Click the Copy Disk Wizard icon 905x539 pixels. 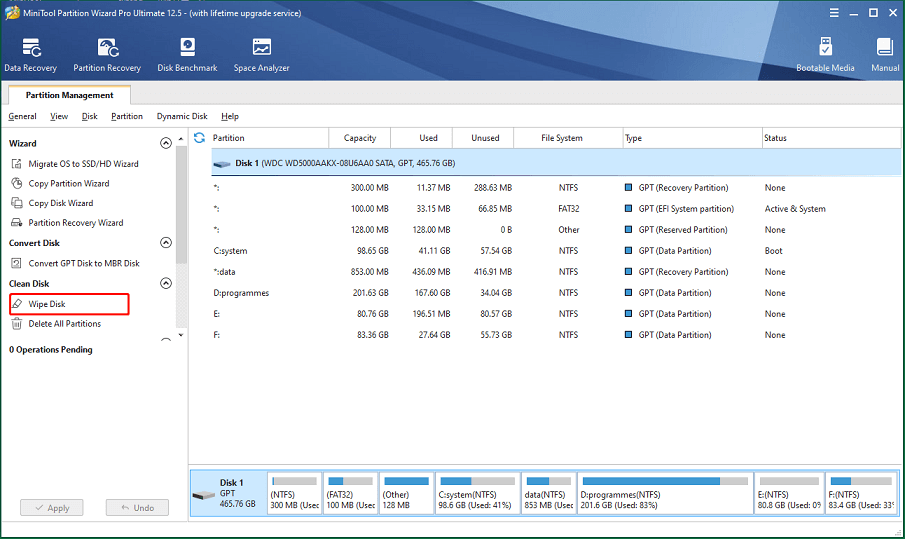point(17,203)
